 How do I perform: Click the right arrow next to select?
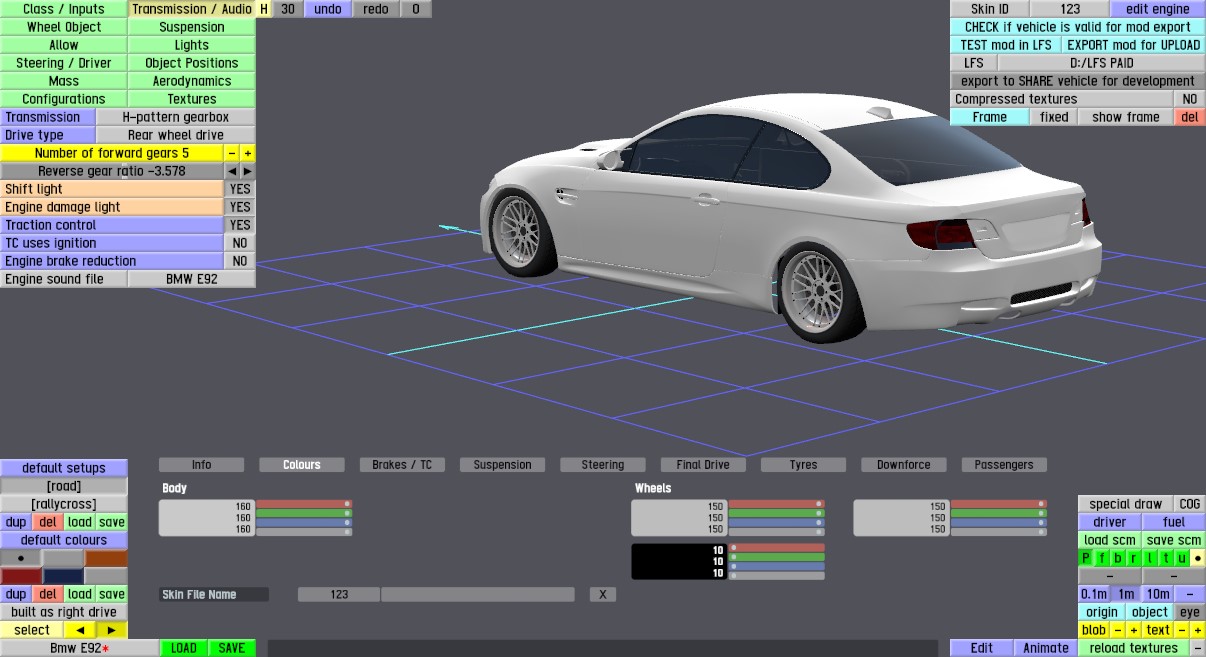pos(112,630)
